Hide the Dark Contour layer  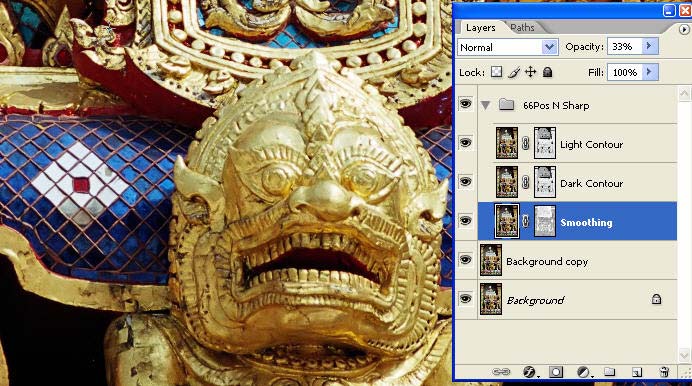465,181
